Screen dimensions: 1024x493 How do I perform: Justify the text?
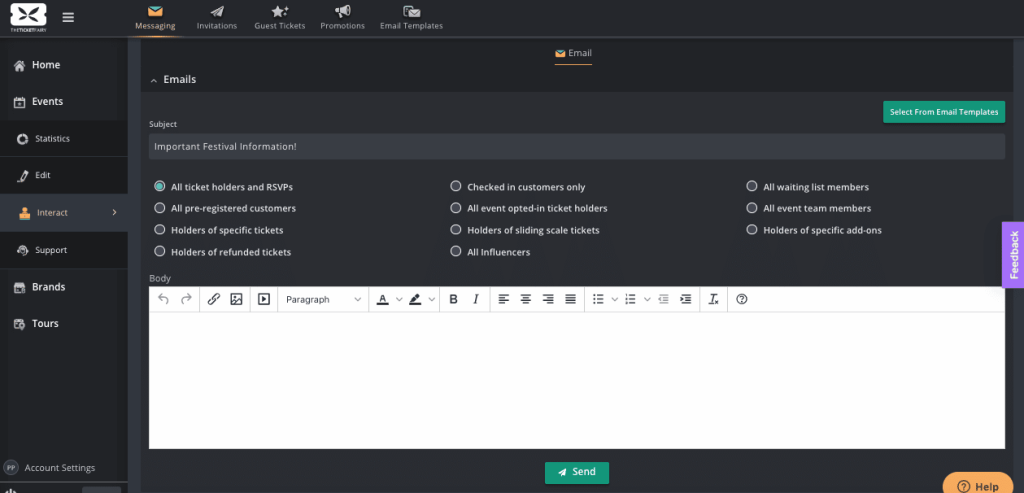[x=570, y=299]
